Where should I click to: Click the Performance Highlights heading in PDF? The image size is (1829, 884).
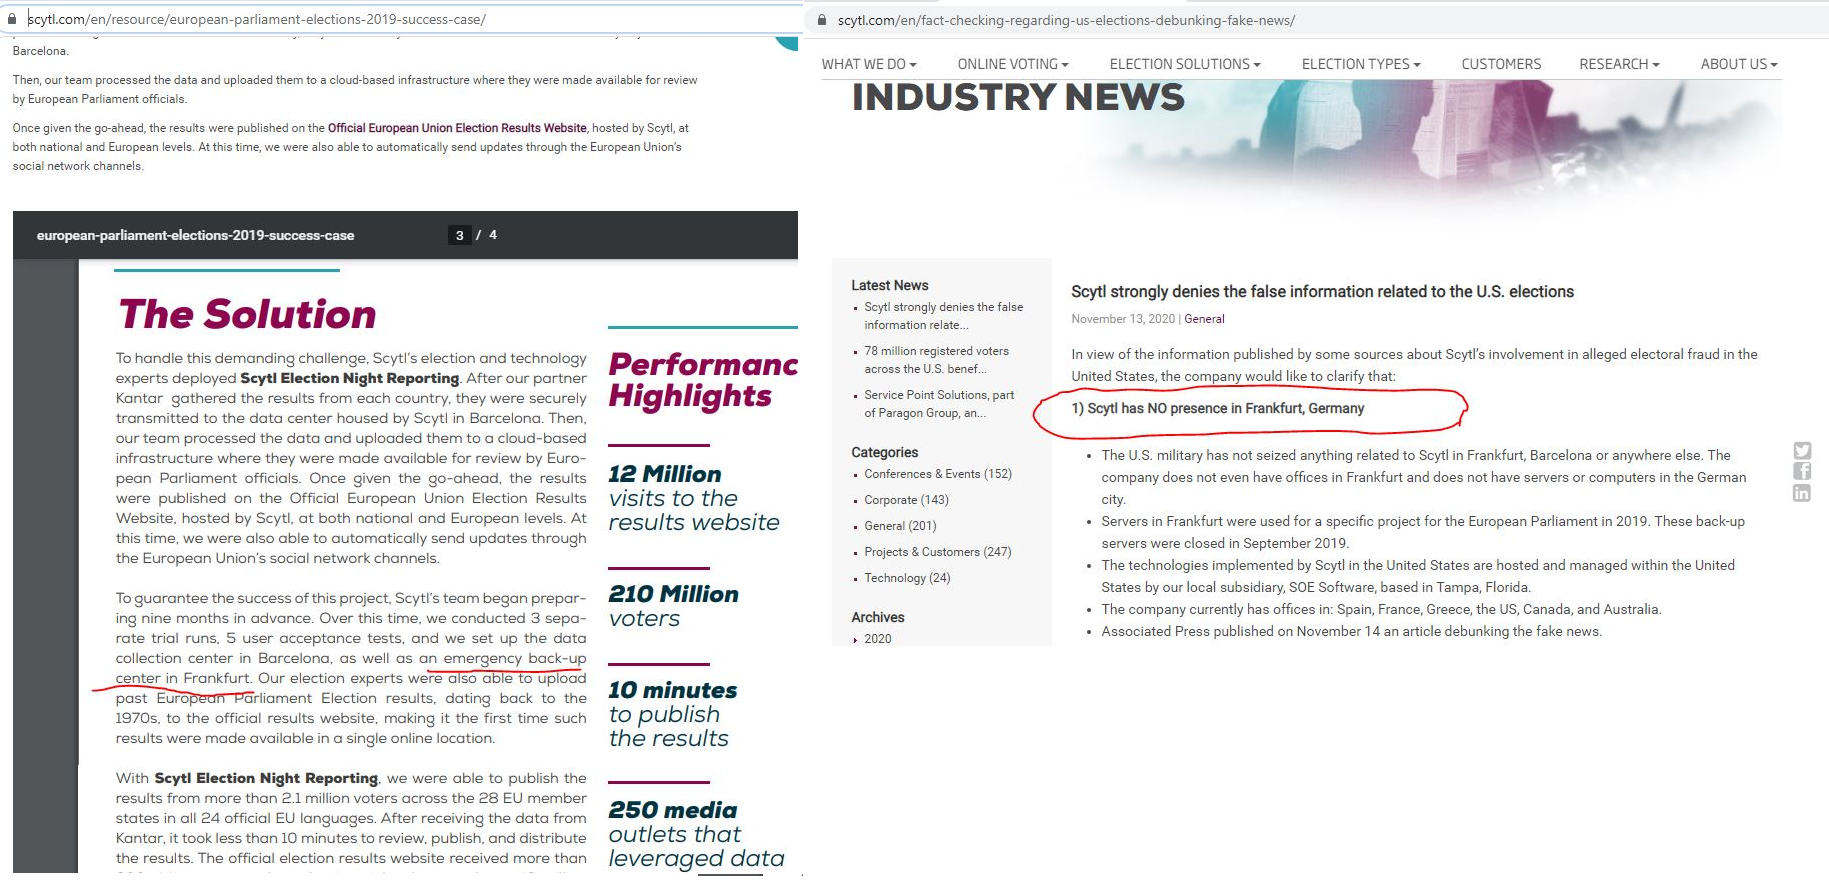[x=703, y=380]
